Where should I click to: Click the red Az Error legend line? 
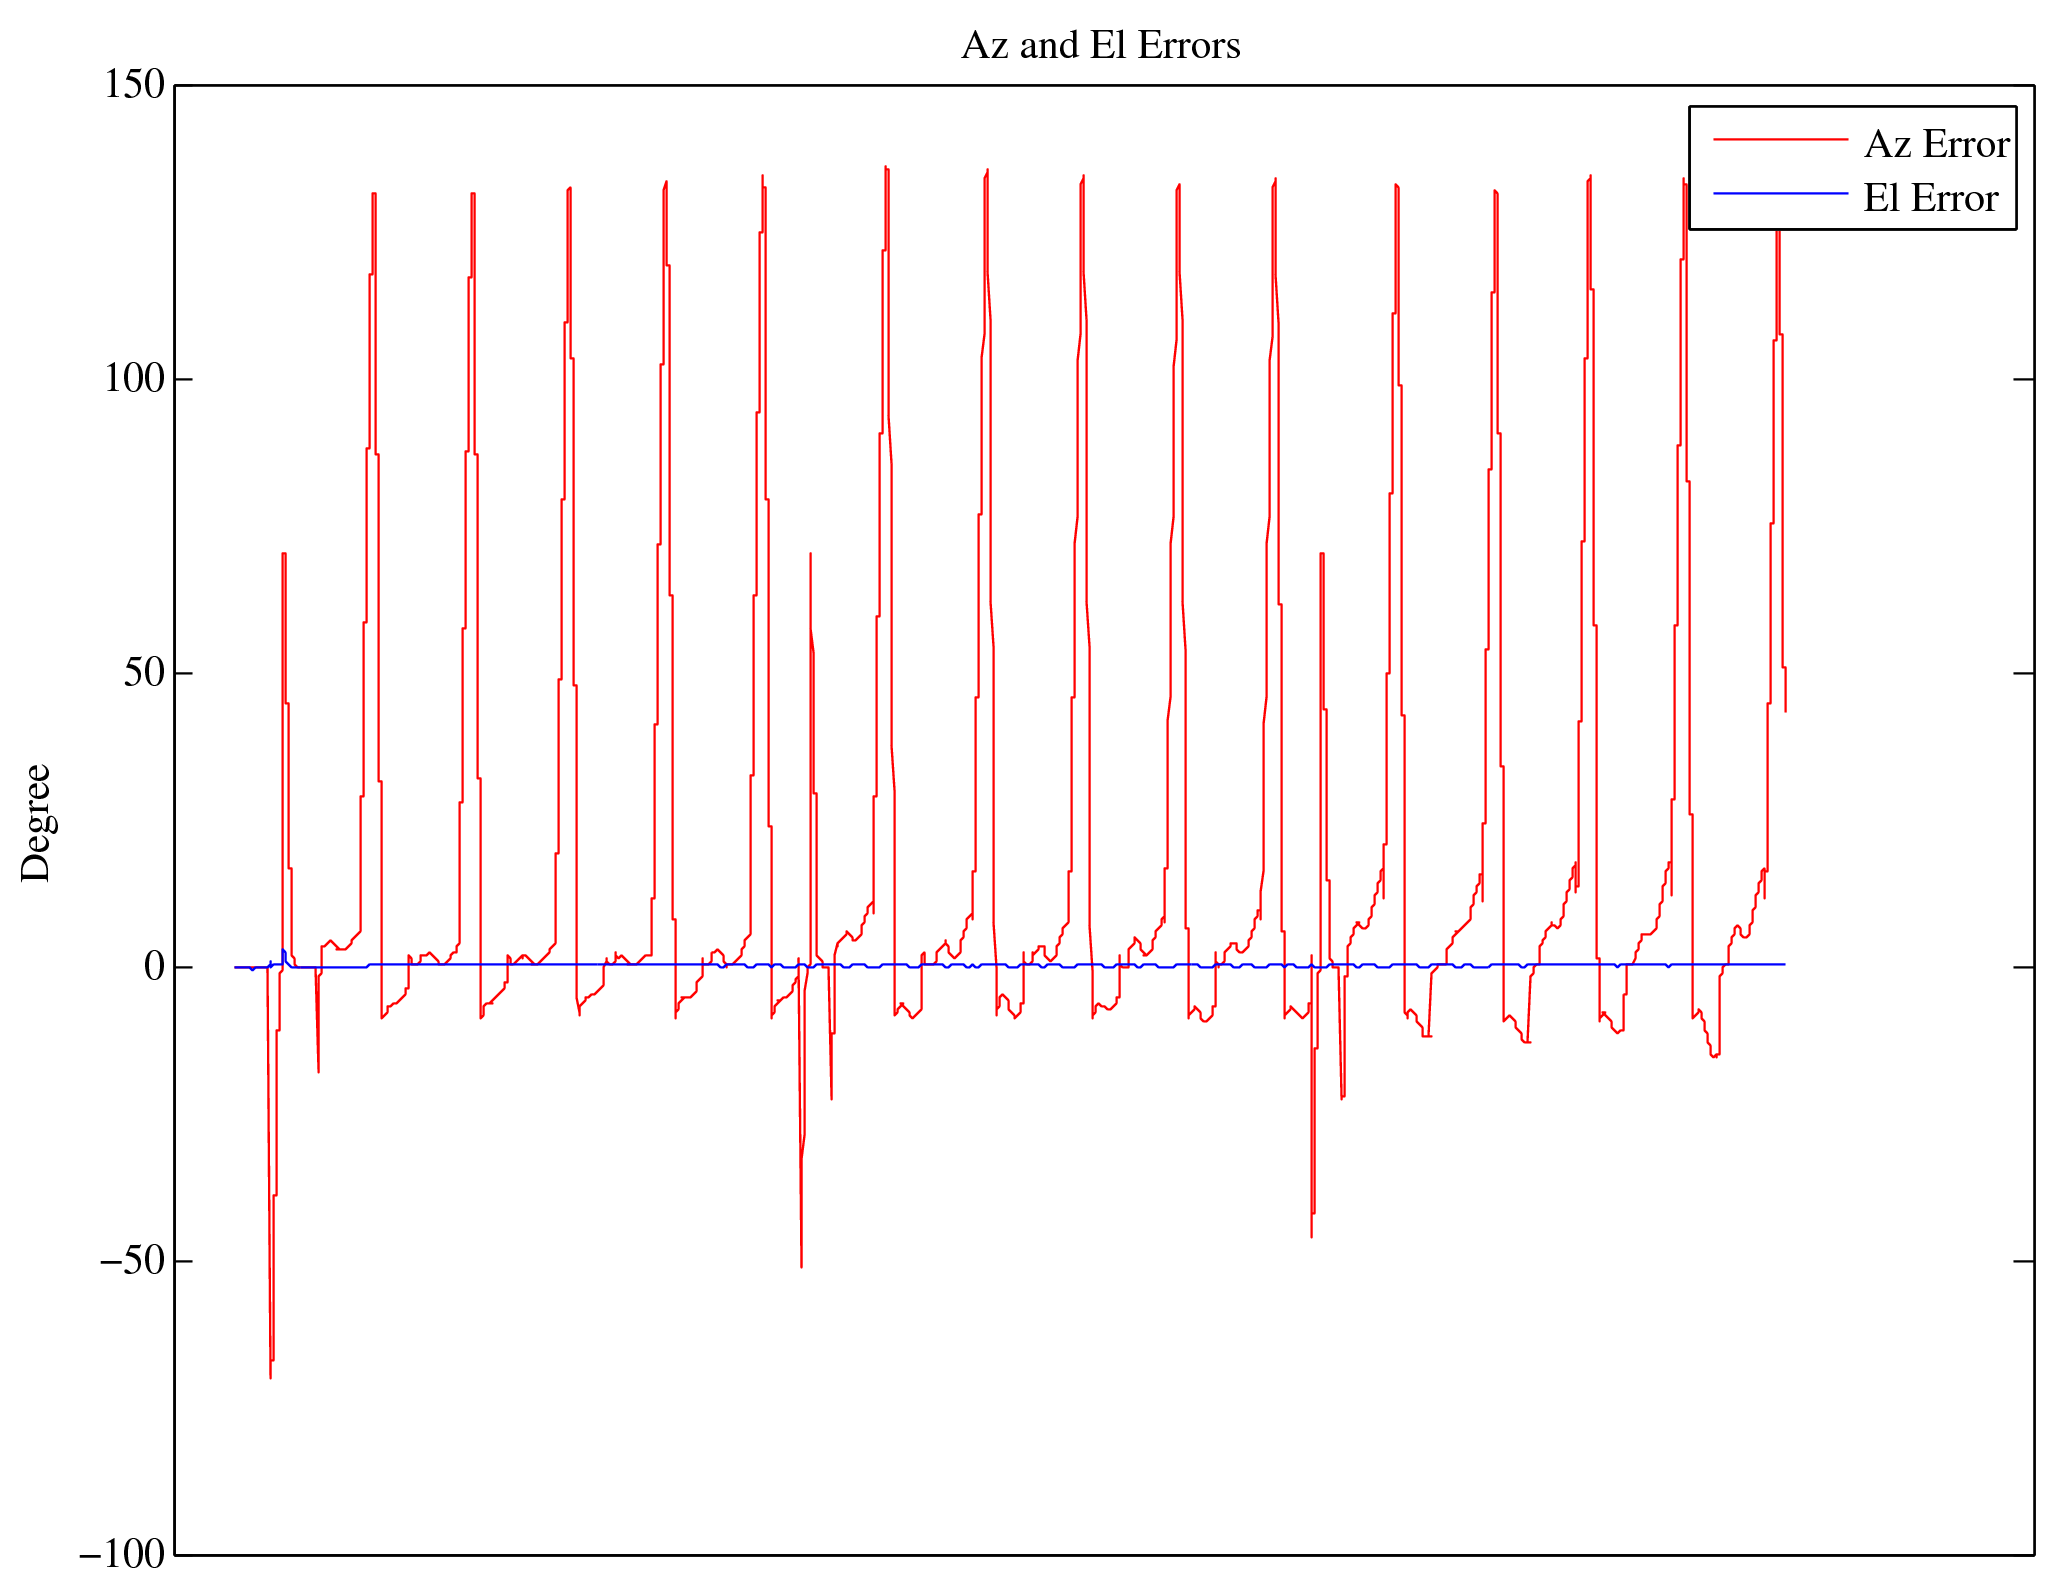pos(1780,140)
